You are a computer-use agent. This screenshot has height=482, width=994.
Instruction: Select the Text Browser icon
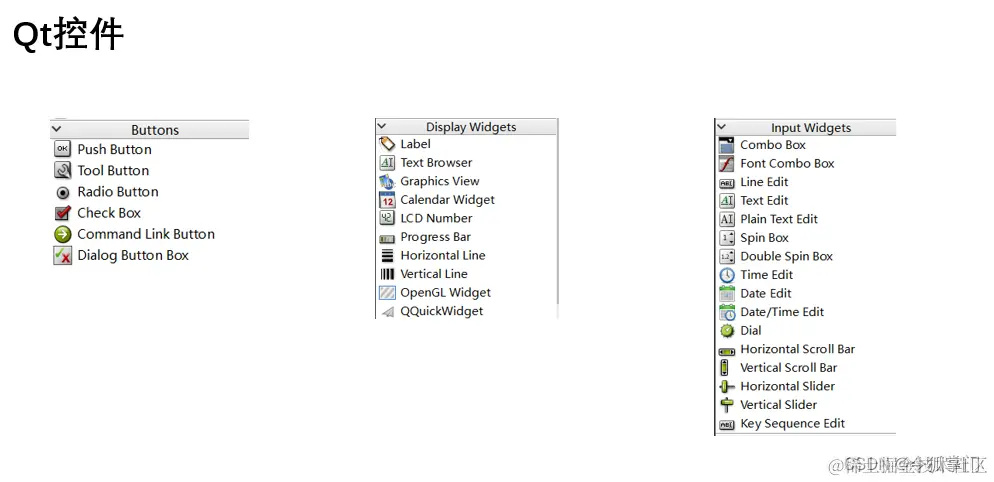pos(387,162)
